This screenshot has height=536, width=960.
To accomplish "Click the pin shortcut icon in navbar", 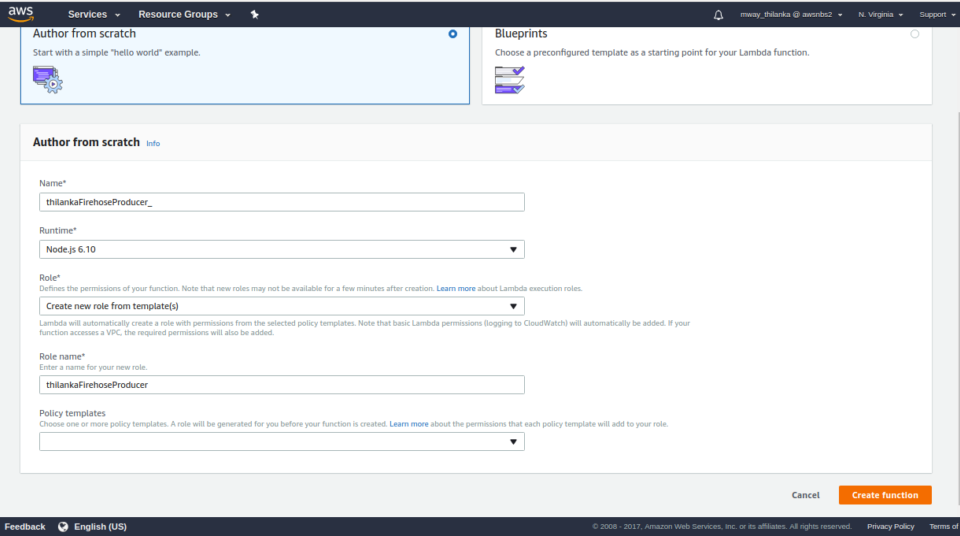I will (254, 15).
